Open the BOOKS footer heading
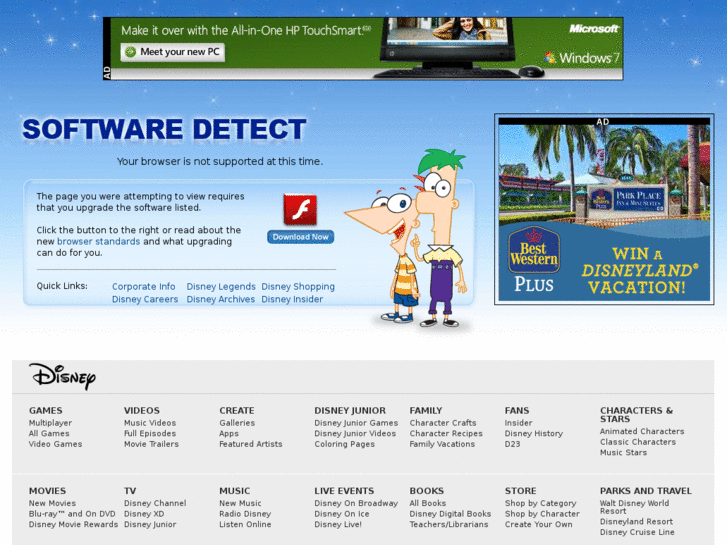The width and height of the screenshot is (727, 545). (427, 491)
